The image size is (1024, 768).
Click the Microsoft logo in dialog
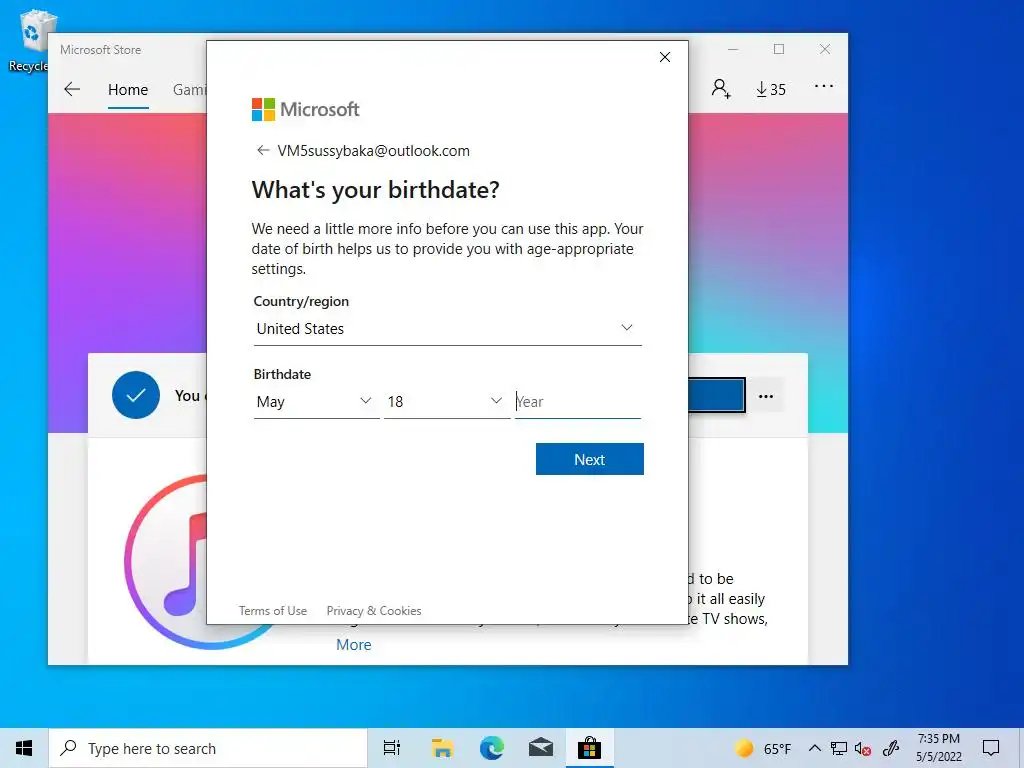306,109
